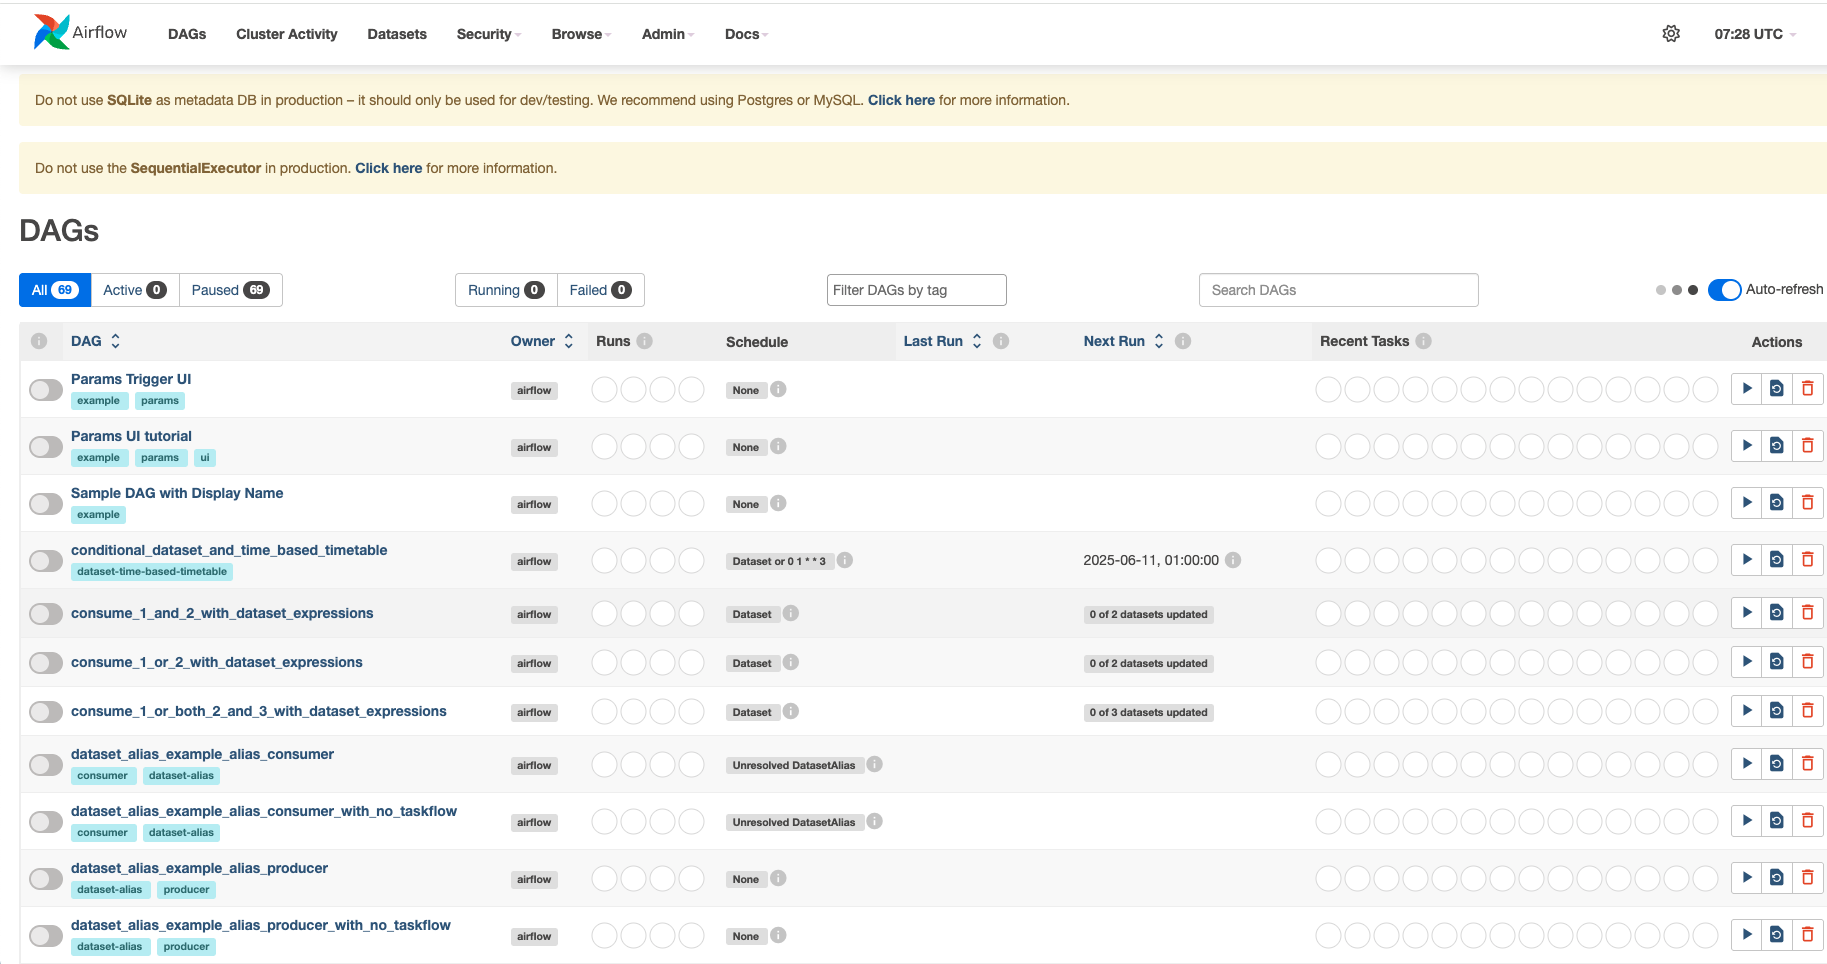Click info icon beside Last Run header

pyautogui.click(x=1001, y=341)
